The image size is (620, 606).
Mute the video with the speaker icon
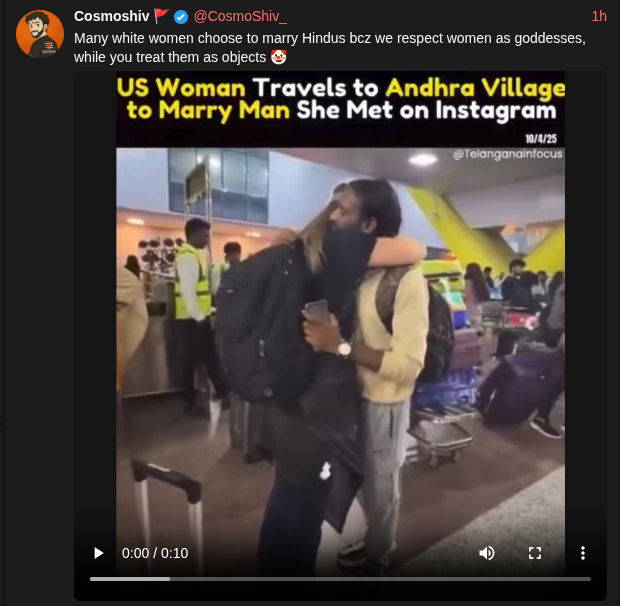(487, 553)
